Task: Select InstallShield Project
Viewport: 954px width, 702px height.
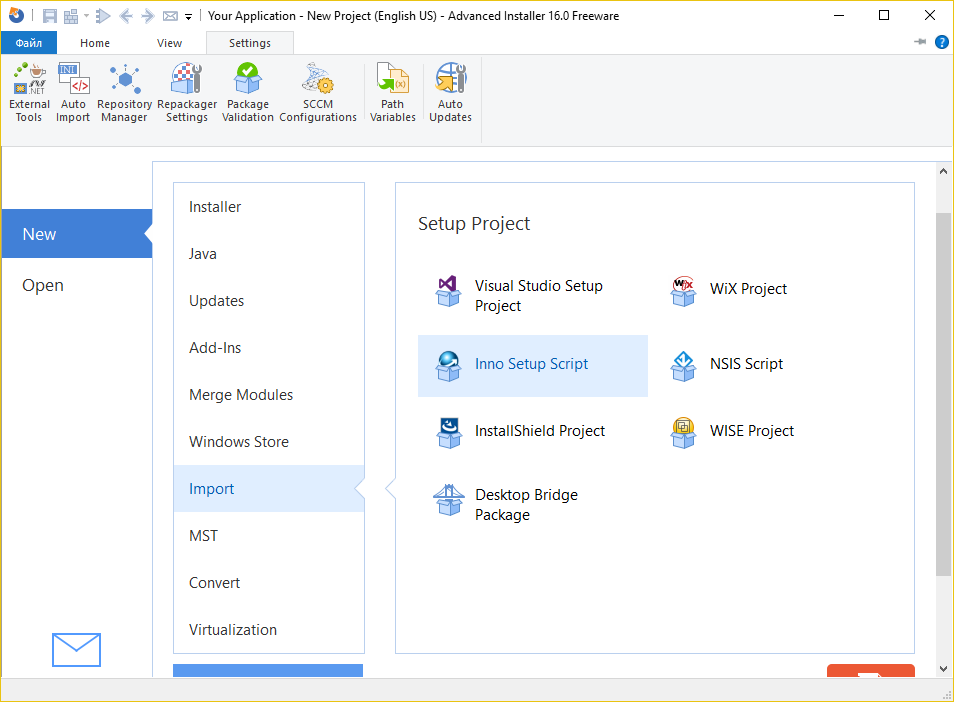Action: tap(521, 431)
